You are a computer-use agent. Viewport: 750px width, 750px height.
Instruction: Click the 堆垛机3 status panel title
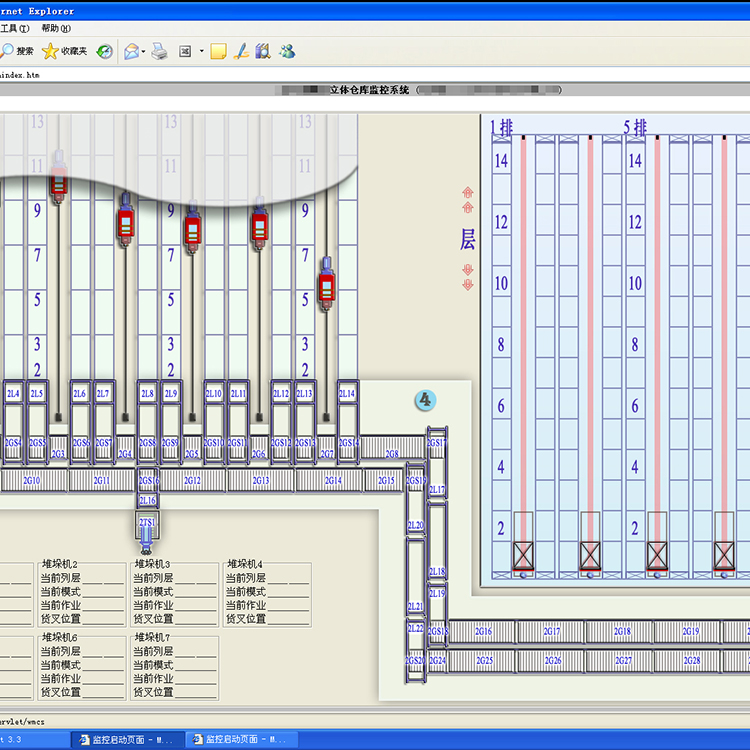pos(152,565)
